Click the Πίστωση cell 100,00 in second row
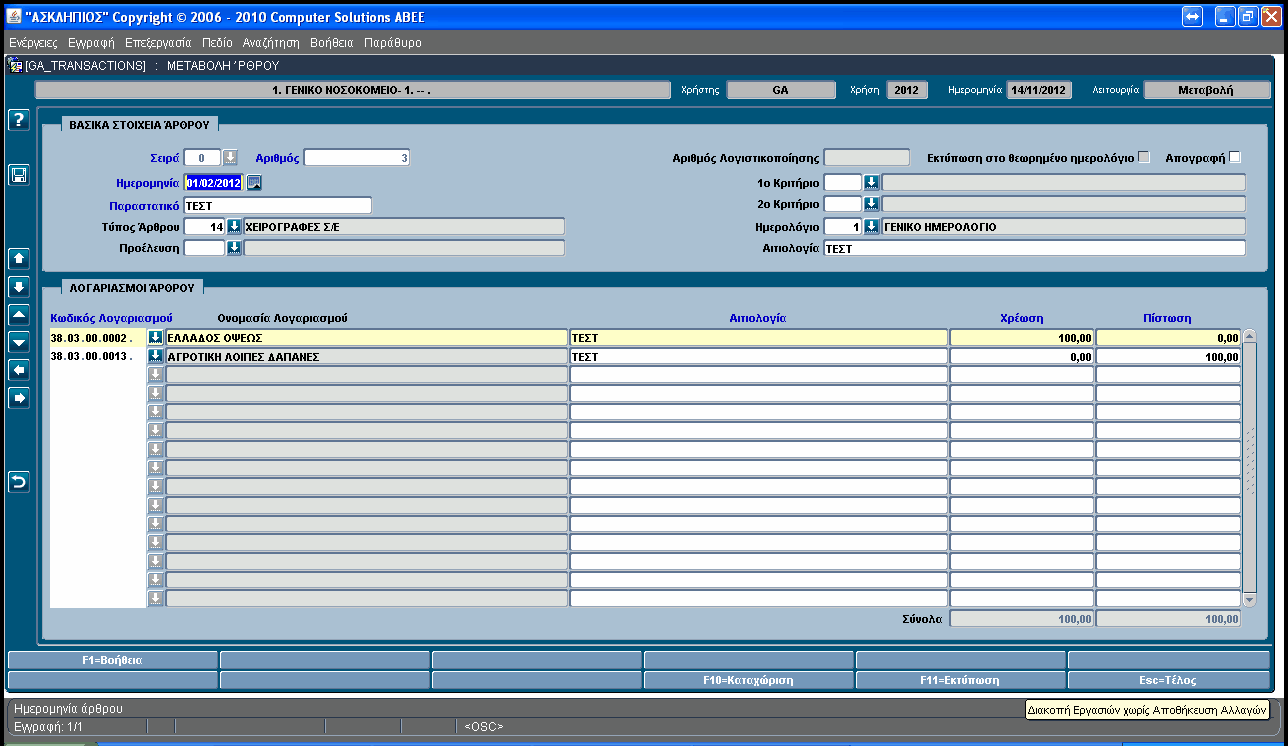Viewport: 1288px width, 746px height. tap(1168, 356)
